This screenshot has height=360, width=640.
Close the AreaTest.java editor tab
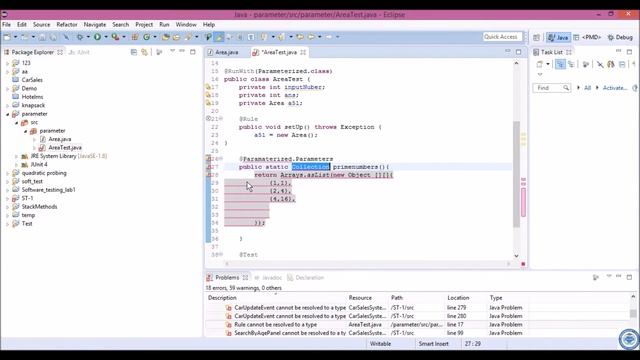click(x=303, y=52)
